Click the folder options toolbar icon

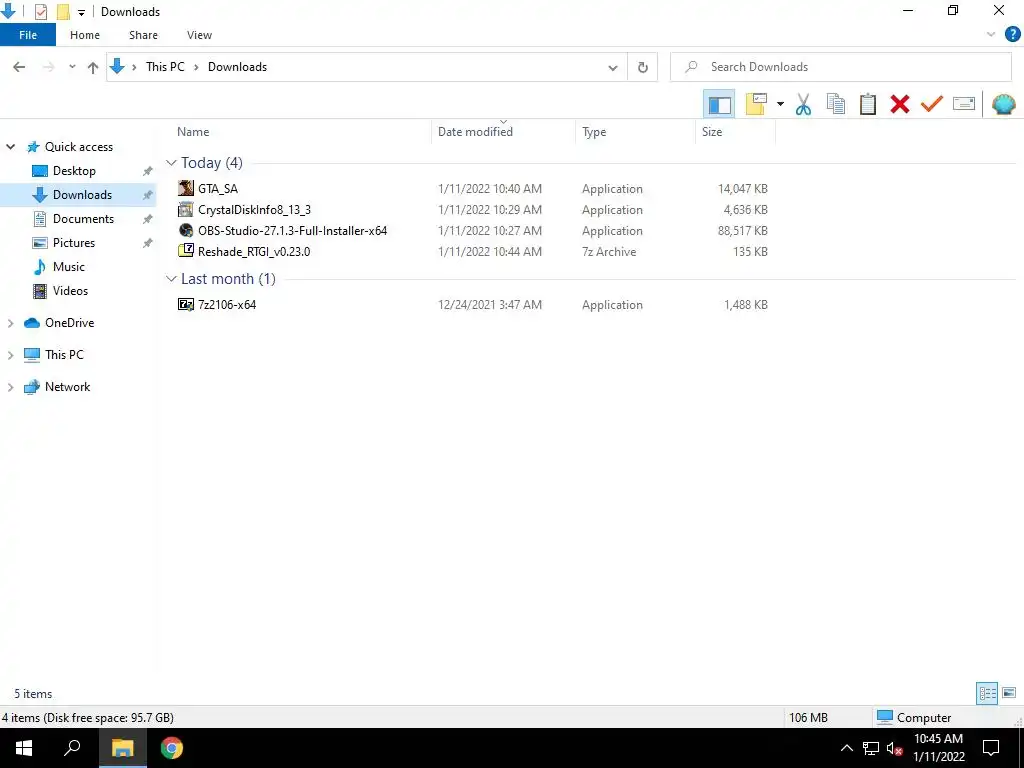(x=756, y=104)
